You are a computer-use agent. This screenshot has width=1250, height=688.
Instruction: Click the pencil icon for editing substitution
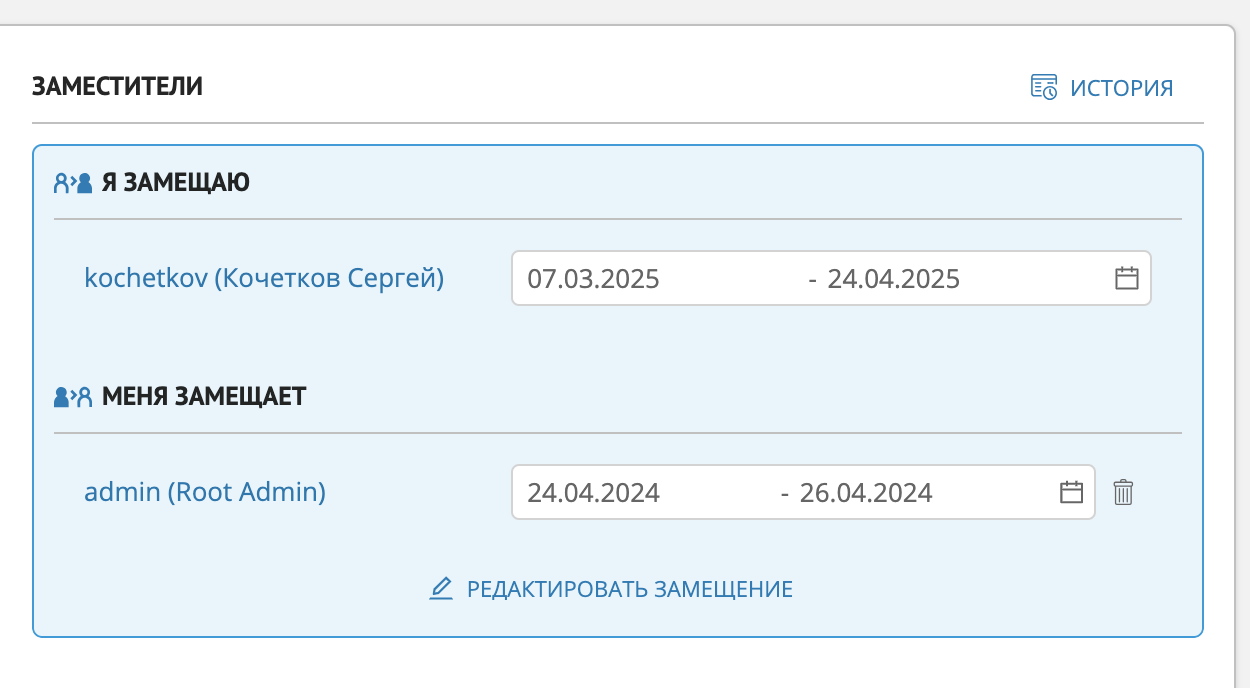[441, 589]
